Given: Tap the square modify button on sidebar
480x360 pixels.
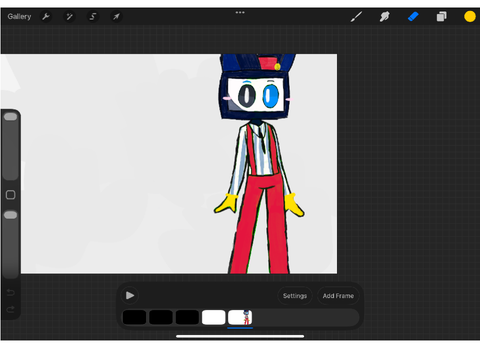Looking at the screenshot, I should [x=10, y=195].
